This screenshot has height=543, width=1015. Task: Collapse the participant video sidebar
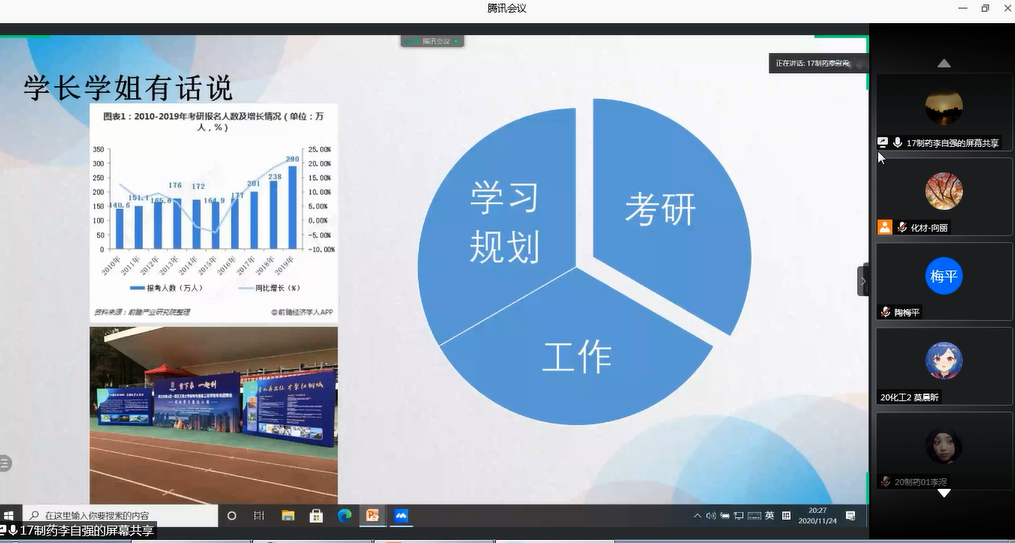[x=863, y=280]
